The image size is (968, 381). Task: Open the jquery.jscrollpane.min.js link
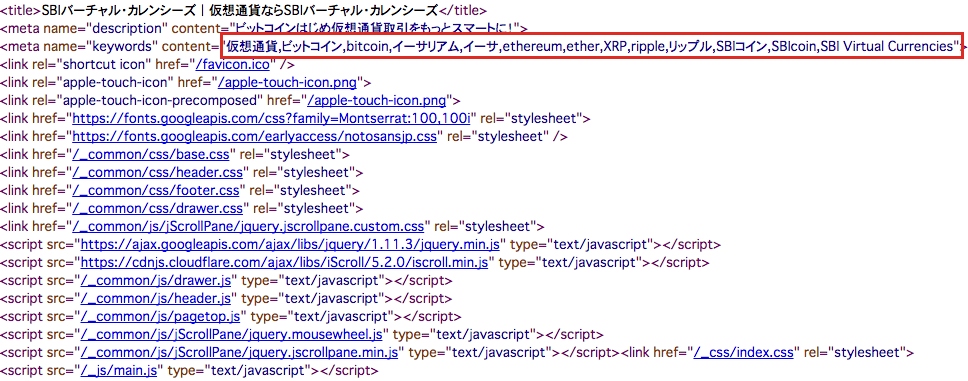click(x=240, y=353)
